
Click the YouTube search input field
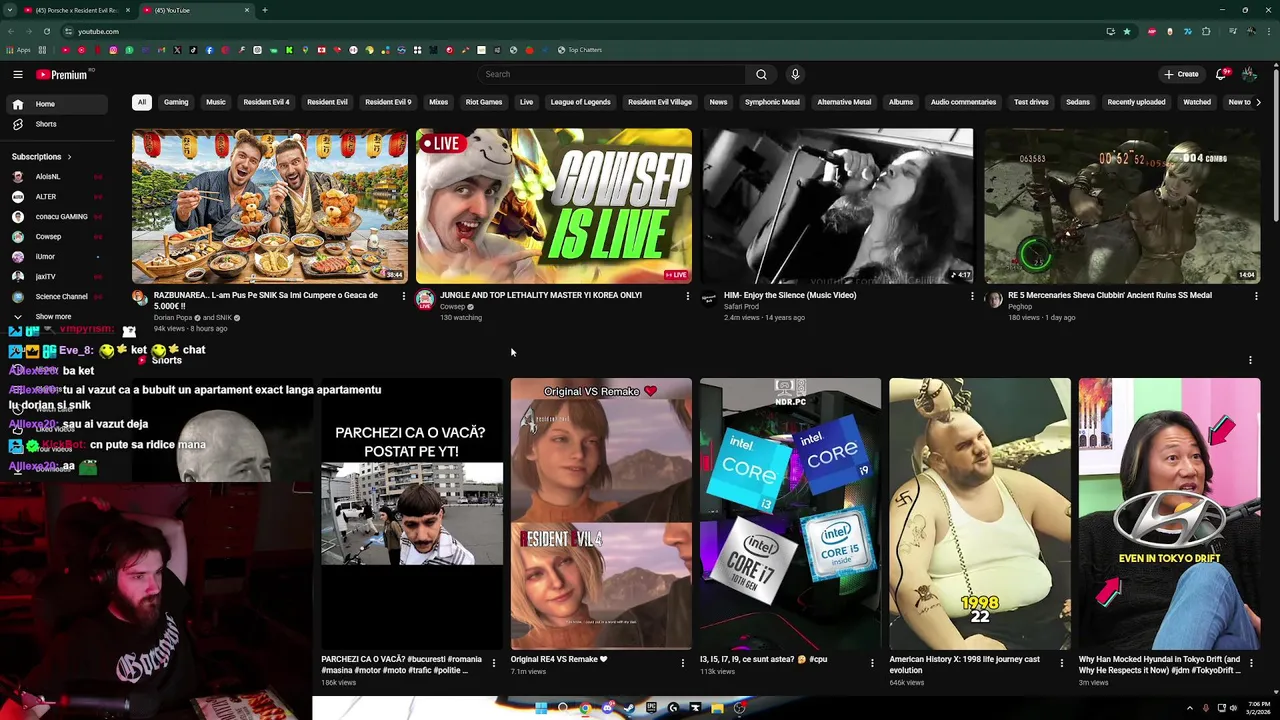pyautogui.click(x=612, y=74)
